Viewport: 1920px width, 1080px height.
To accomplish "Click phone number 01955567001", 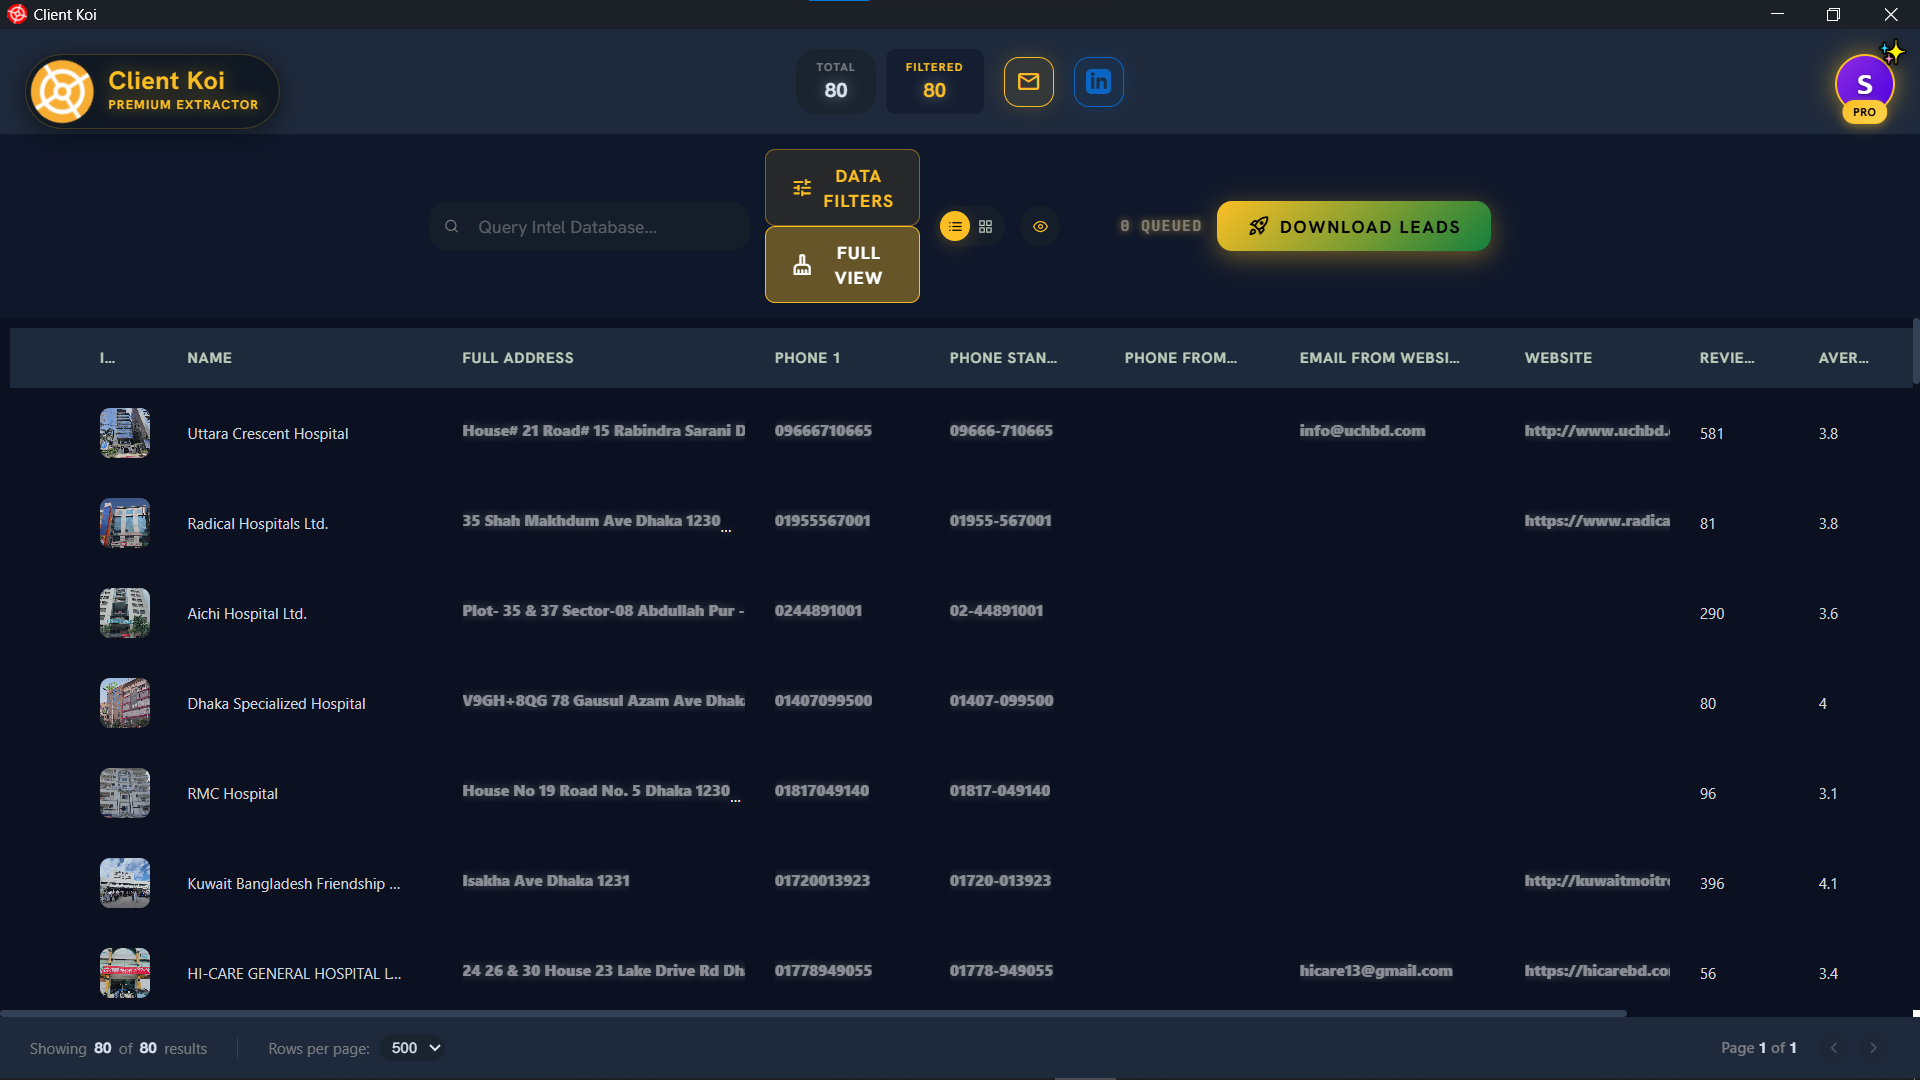I will pos(822,521).
